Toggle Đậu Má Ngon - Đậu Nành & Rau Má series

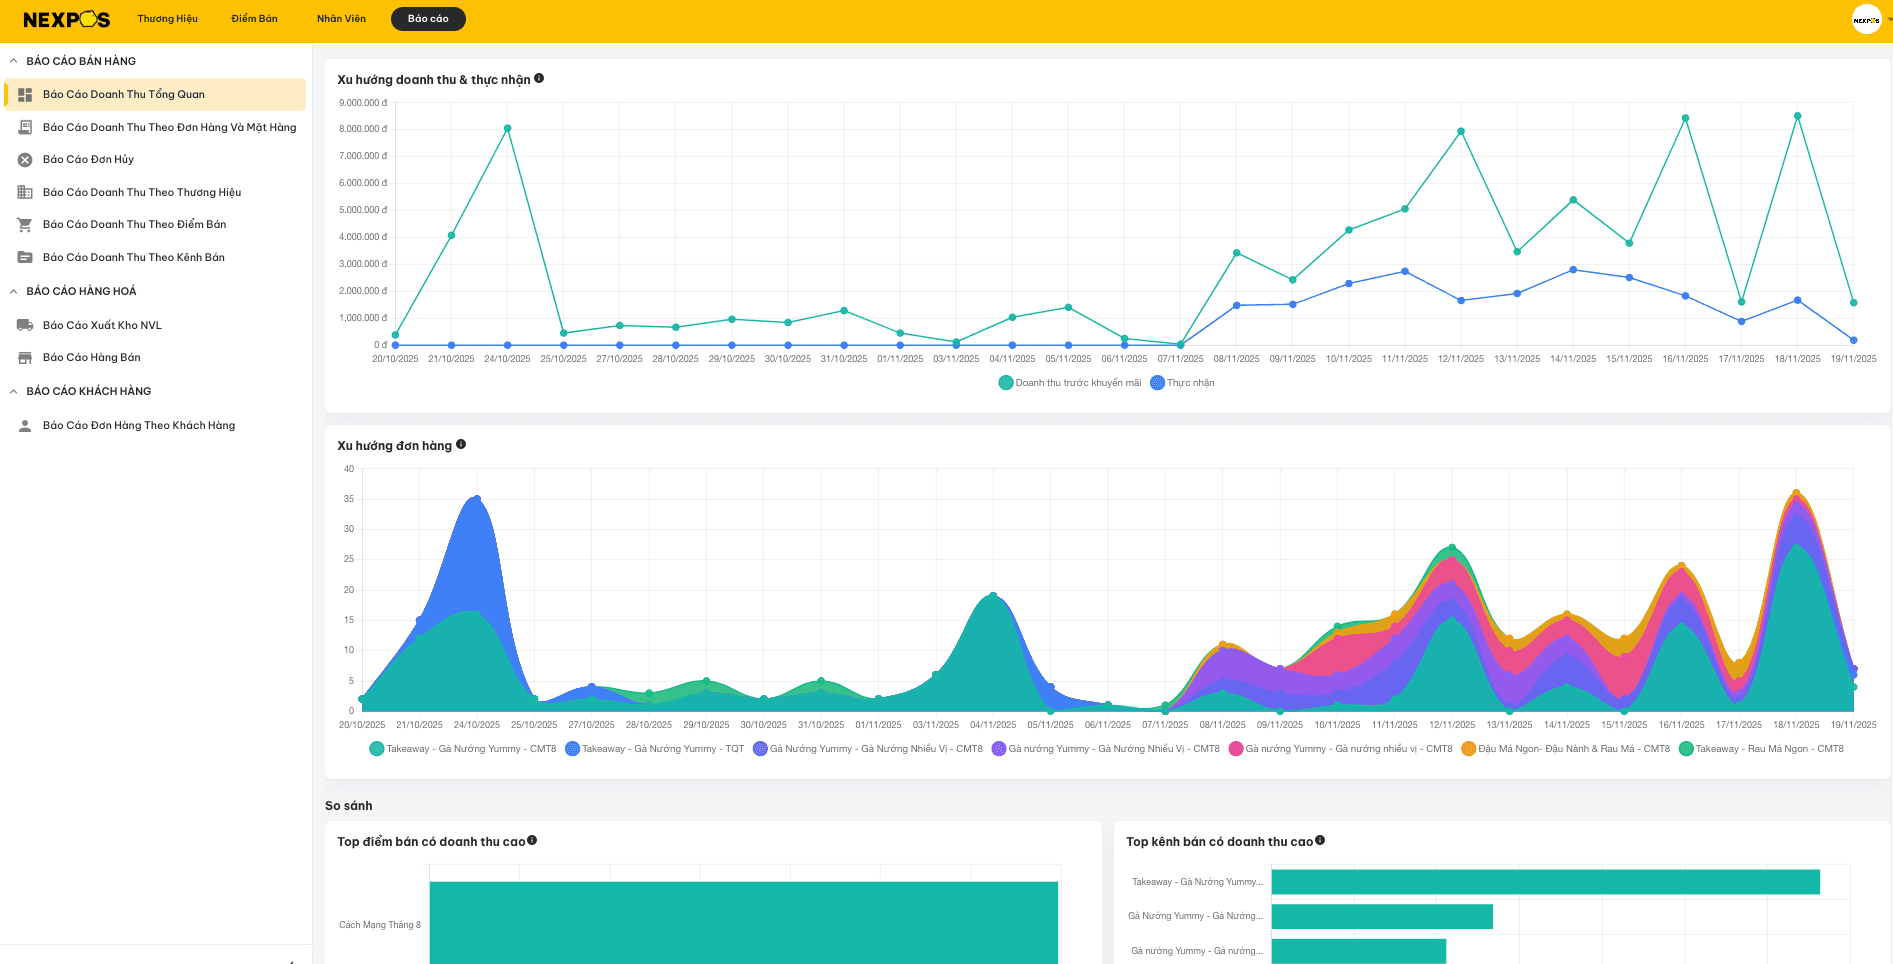[x=1566, y=749]
